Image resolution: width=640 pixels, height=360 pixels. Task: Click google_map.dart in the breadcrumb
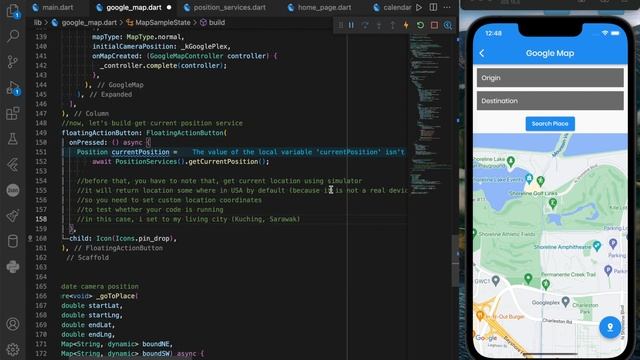pos(89,22)
